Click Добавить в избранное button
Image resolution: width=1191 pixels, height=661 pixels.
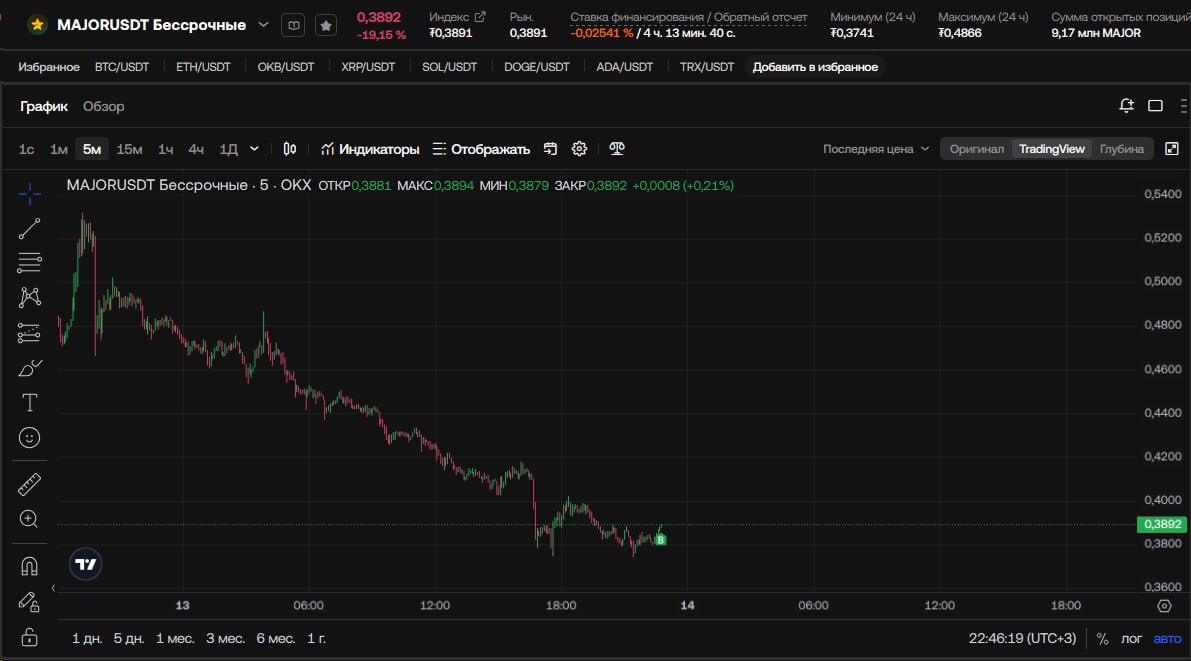[815, 67]
